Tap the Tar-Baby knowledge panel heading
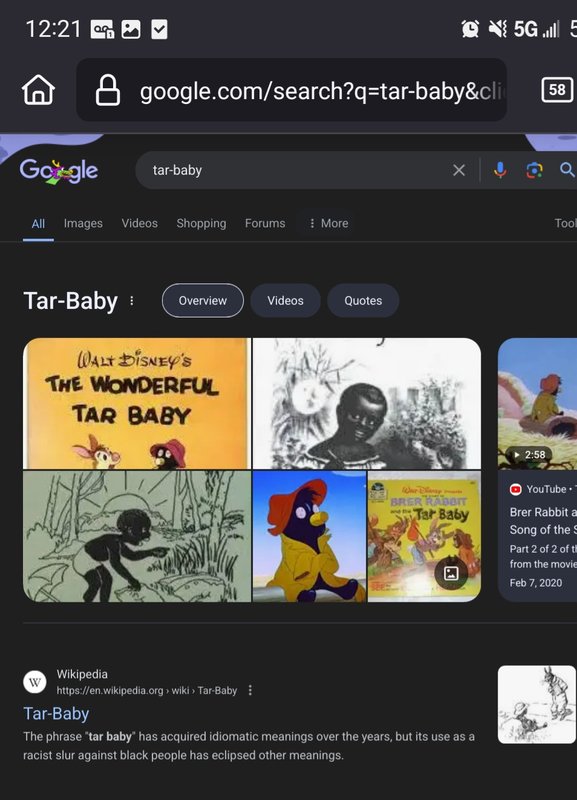This screenshot has width=577, height=800. point(70,301)
